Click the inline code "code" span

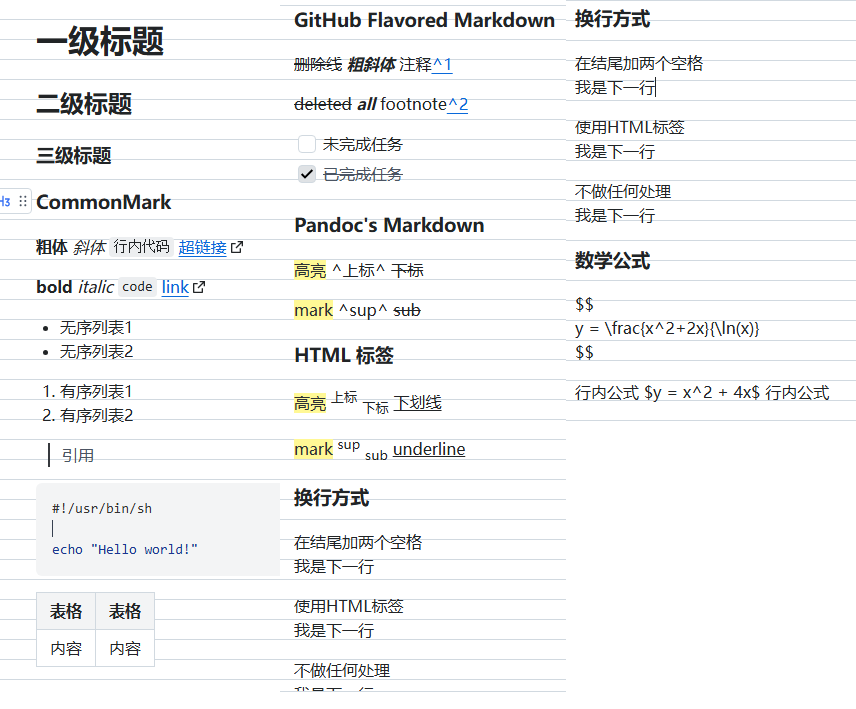click(x=137, y=287)
